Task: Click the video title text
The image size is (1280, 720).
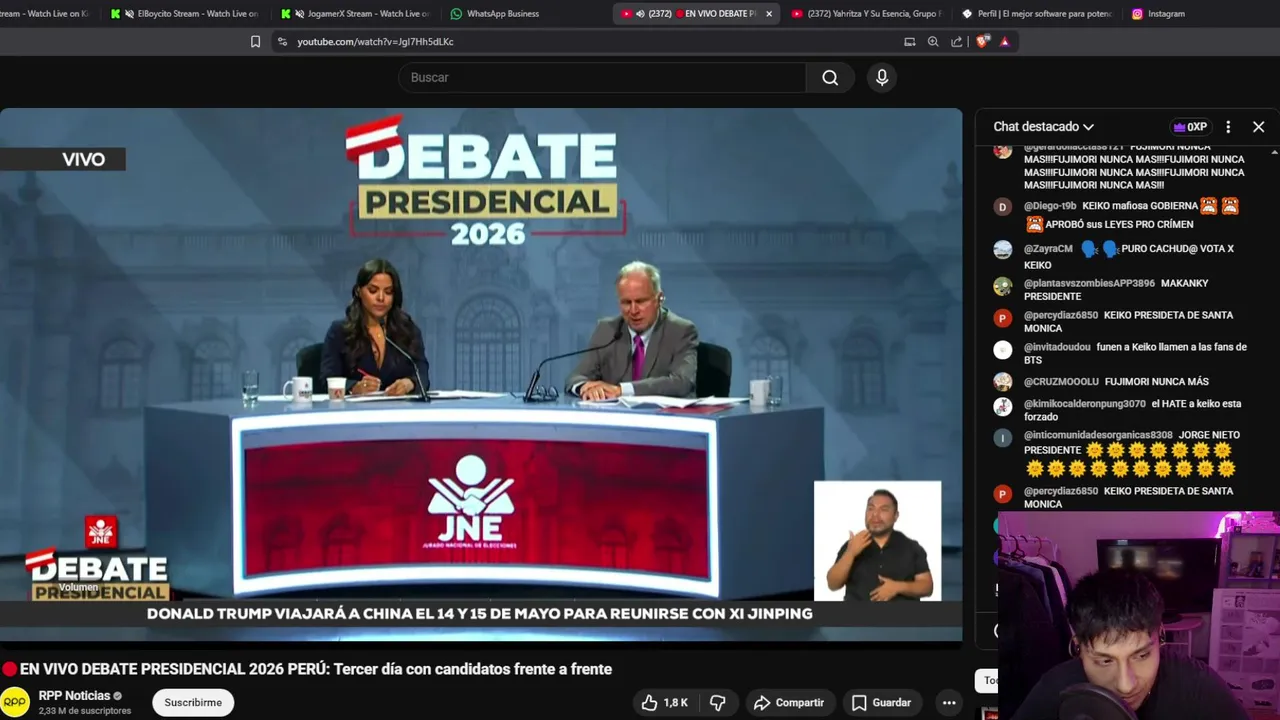Action: 315,669
